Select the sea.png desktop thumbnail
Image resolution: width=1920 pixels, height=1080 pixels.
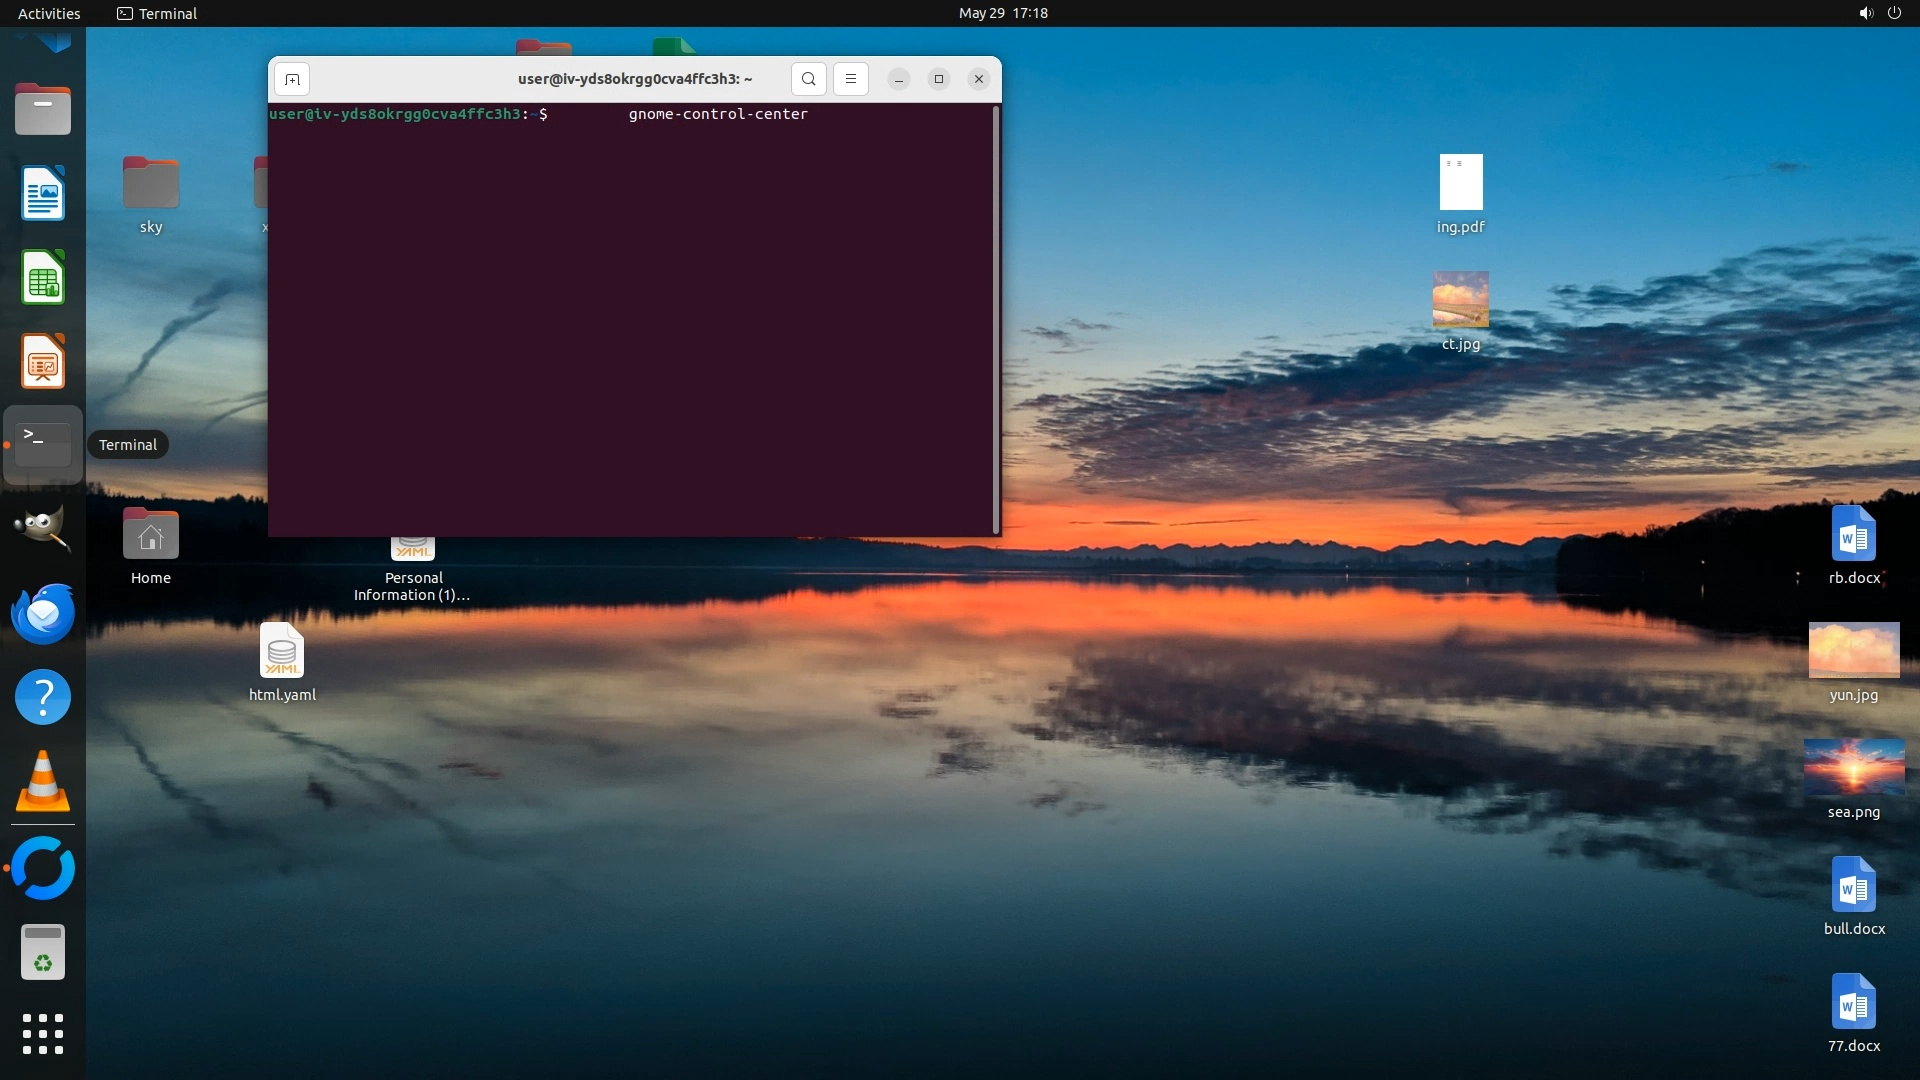pyautogui.click(x=1854, y=767)
